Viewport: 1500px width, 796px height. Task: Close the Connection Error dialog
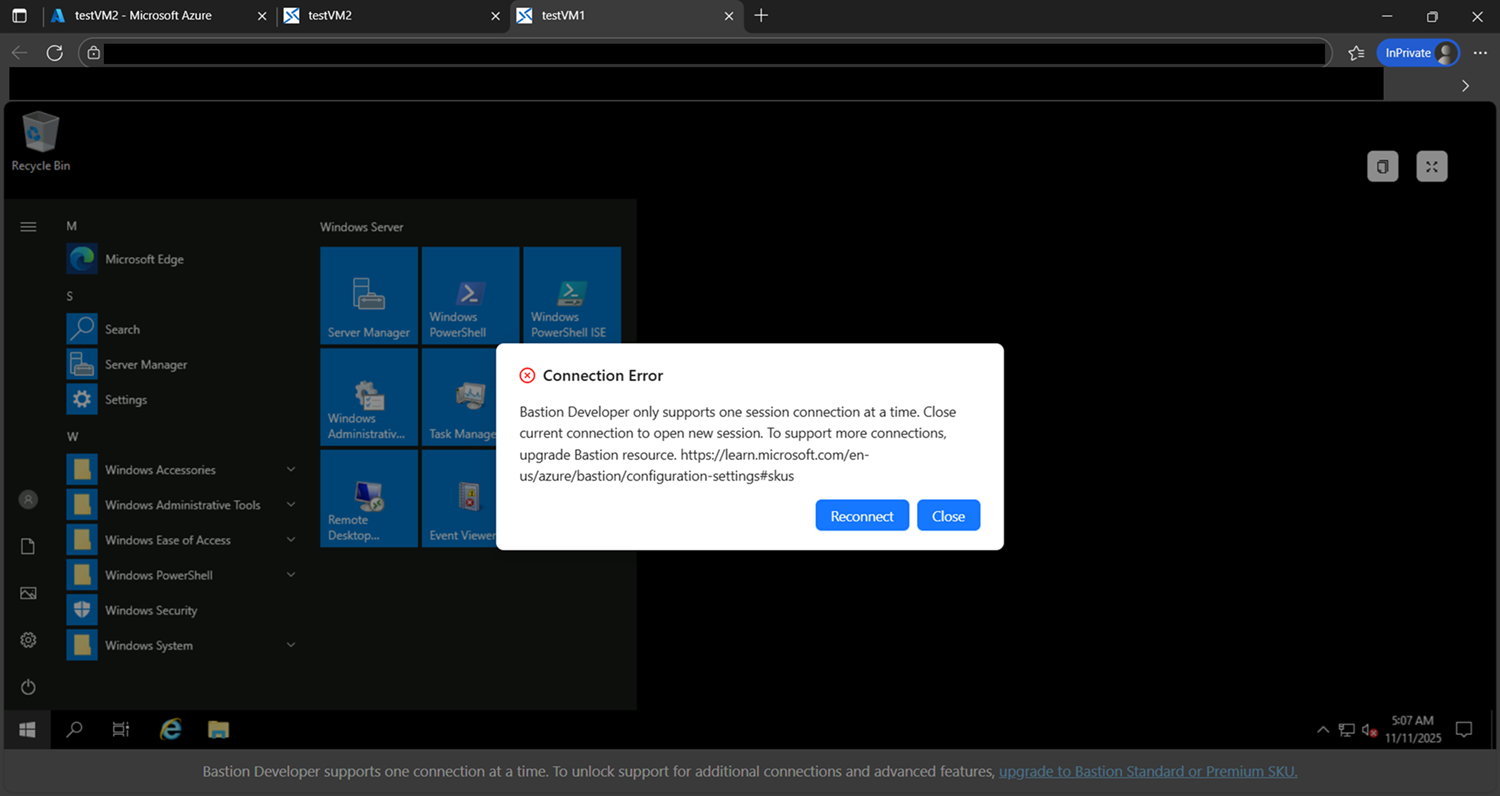pyautogui.click(x=948, y=516)
